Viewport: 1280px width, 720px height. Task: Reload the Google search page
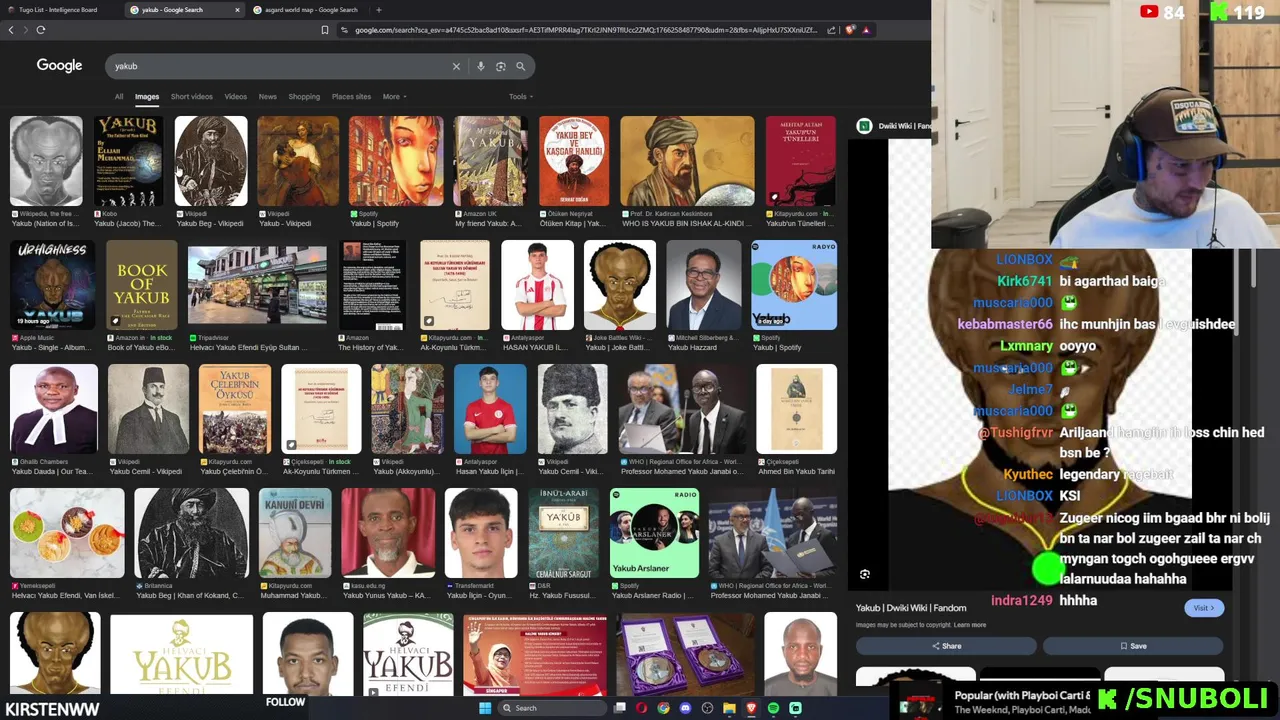(x=41, y=30)
